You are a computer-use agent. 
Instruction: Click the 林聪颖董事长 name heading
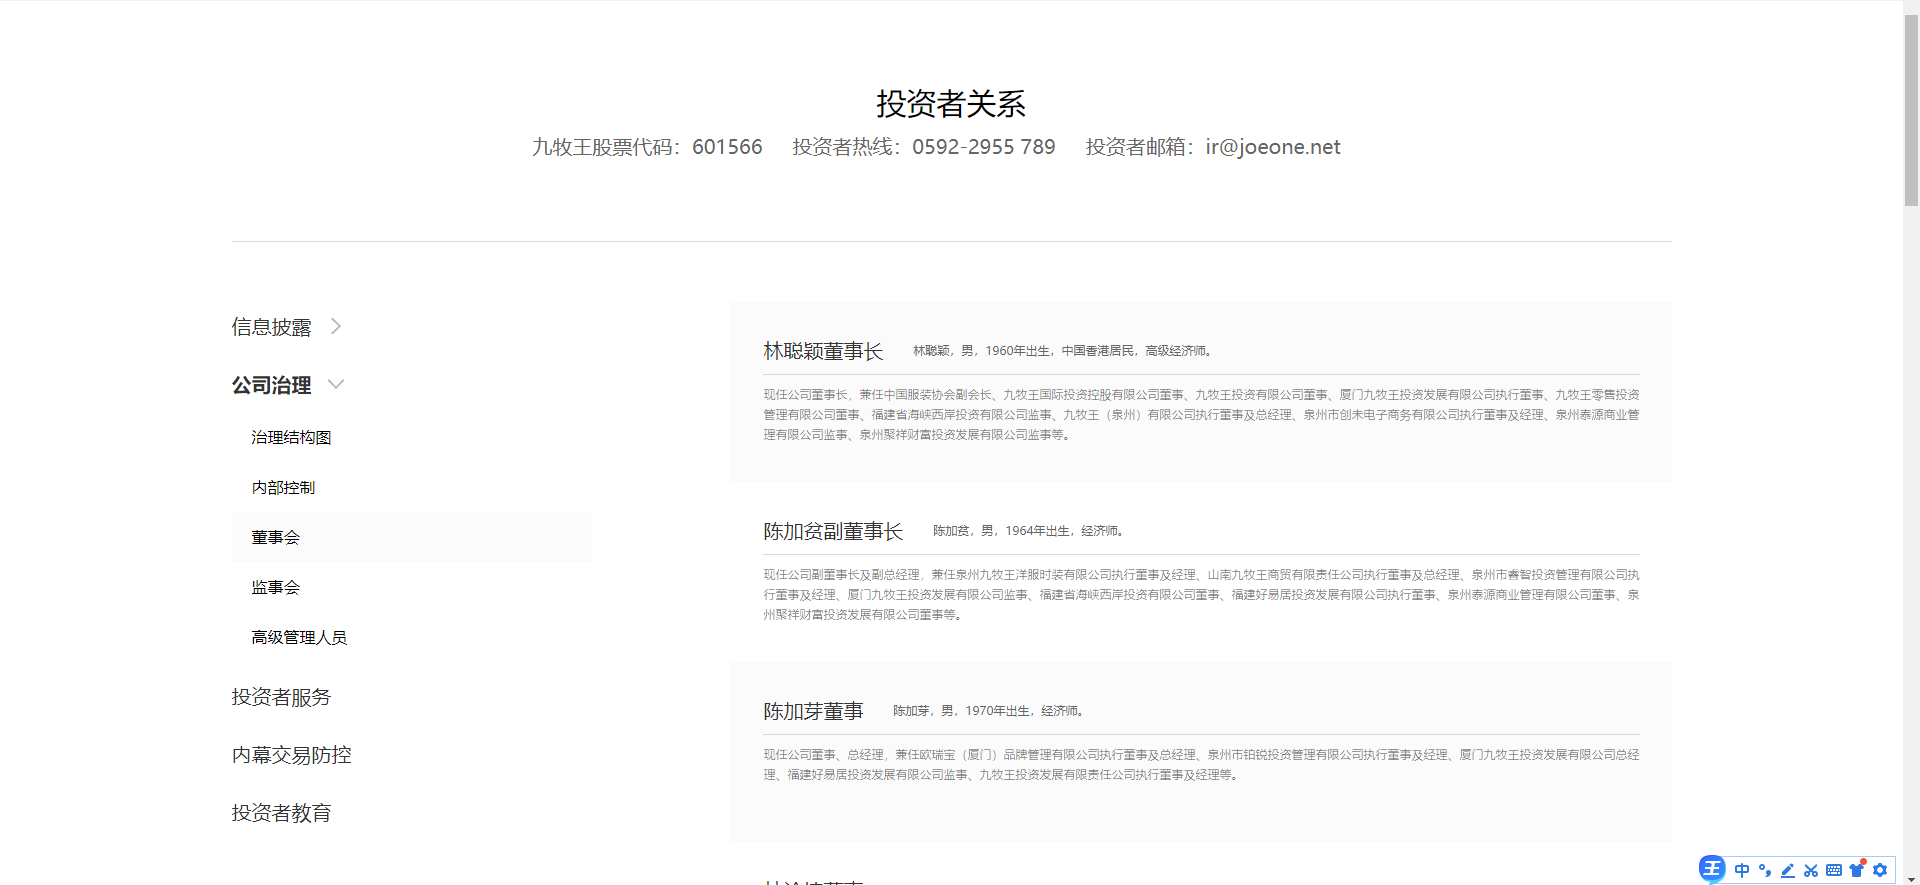pyautogui.click(x=823, y=351)
